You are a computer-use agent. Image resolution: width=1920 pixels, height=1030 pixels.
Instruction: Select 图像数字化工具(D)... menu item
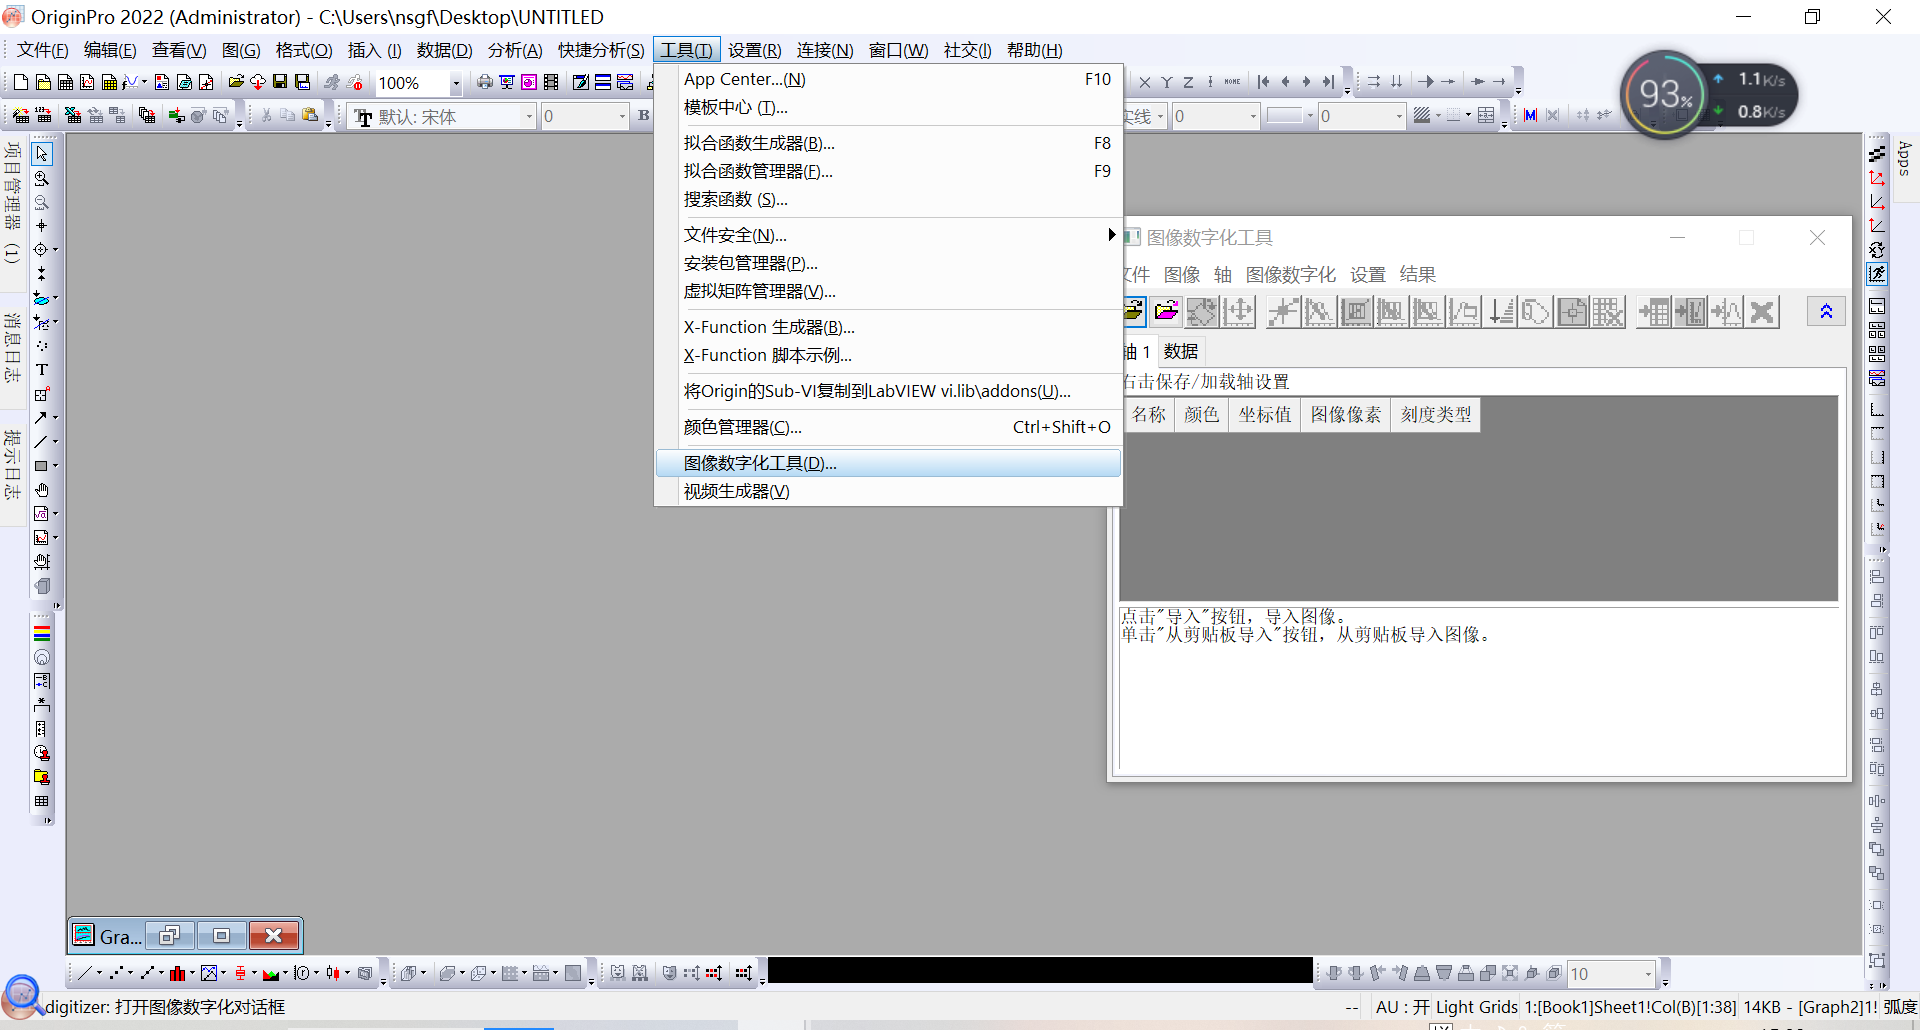click(888, 463)
